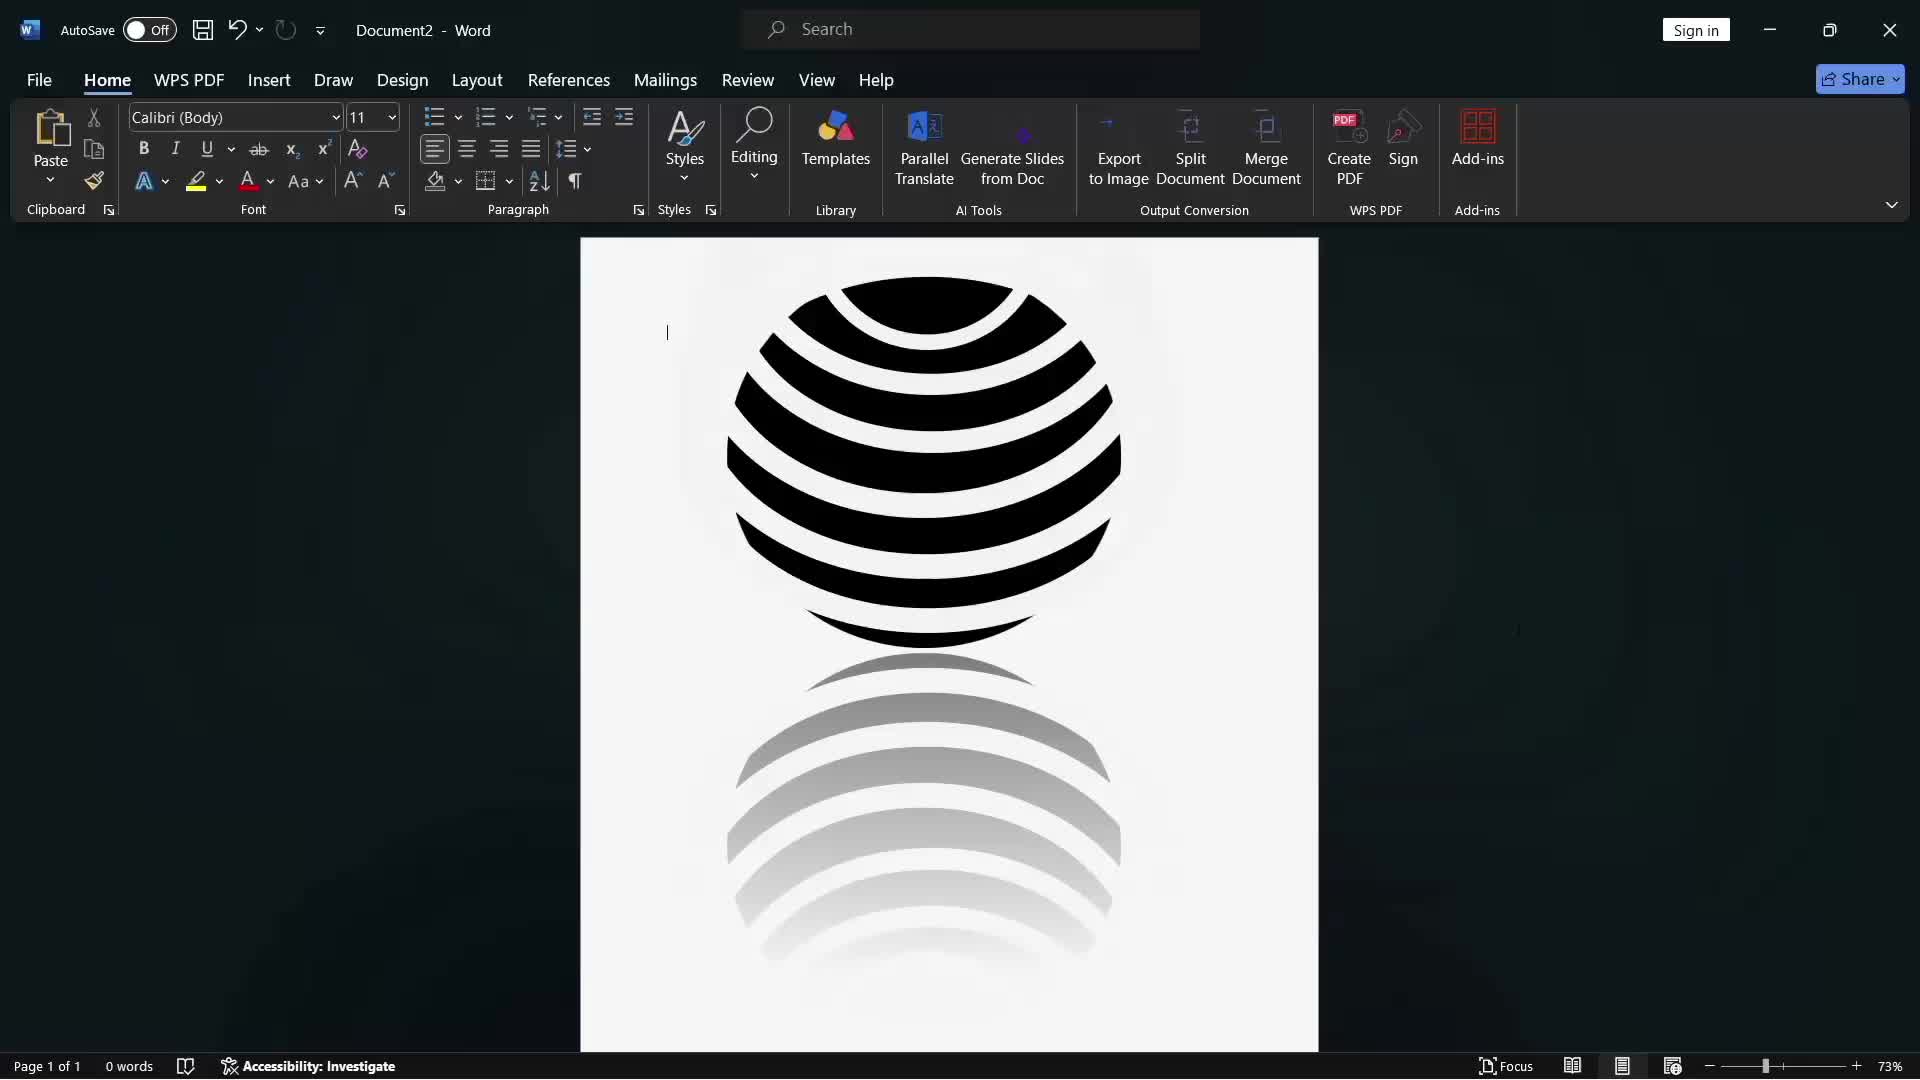Click the Grow Font icon
Image resolution: width=1920 pixels, height=1080 pixels.
point(353,181)
